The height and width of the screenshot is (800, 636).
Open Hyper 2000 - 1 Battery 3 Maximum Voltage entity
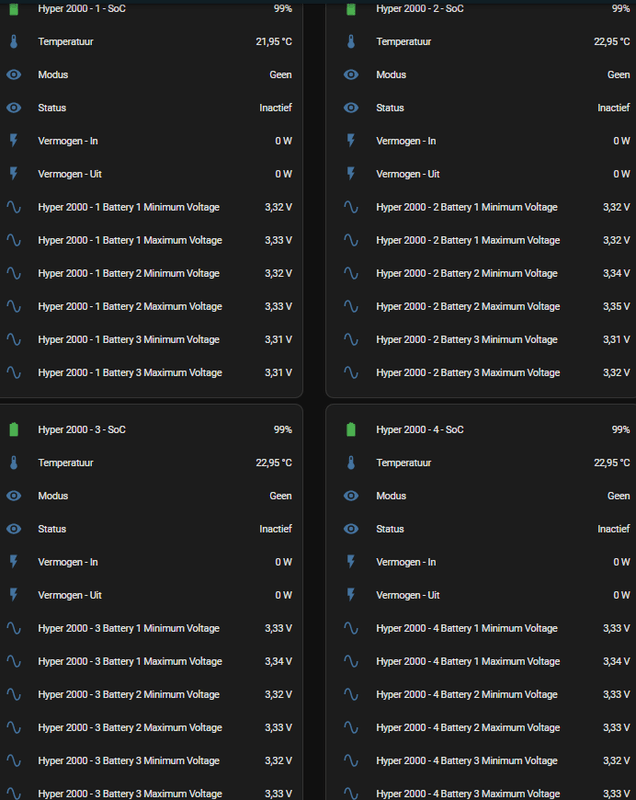click(x=130, y=373)
